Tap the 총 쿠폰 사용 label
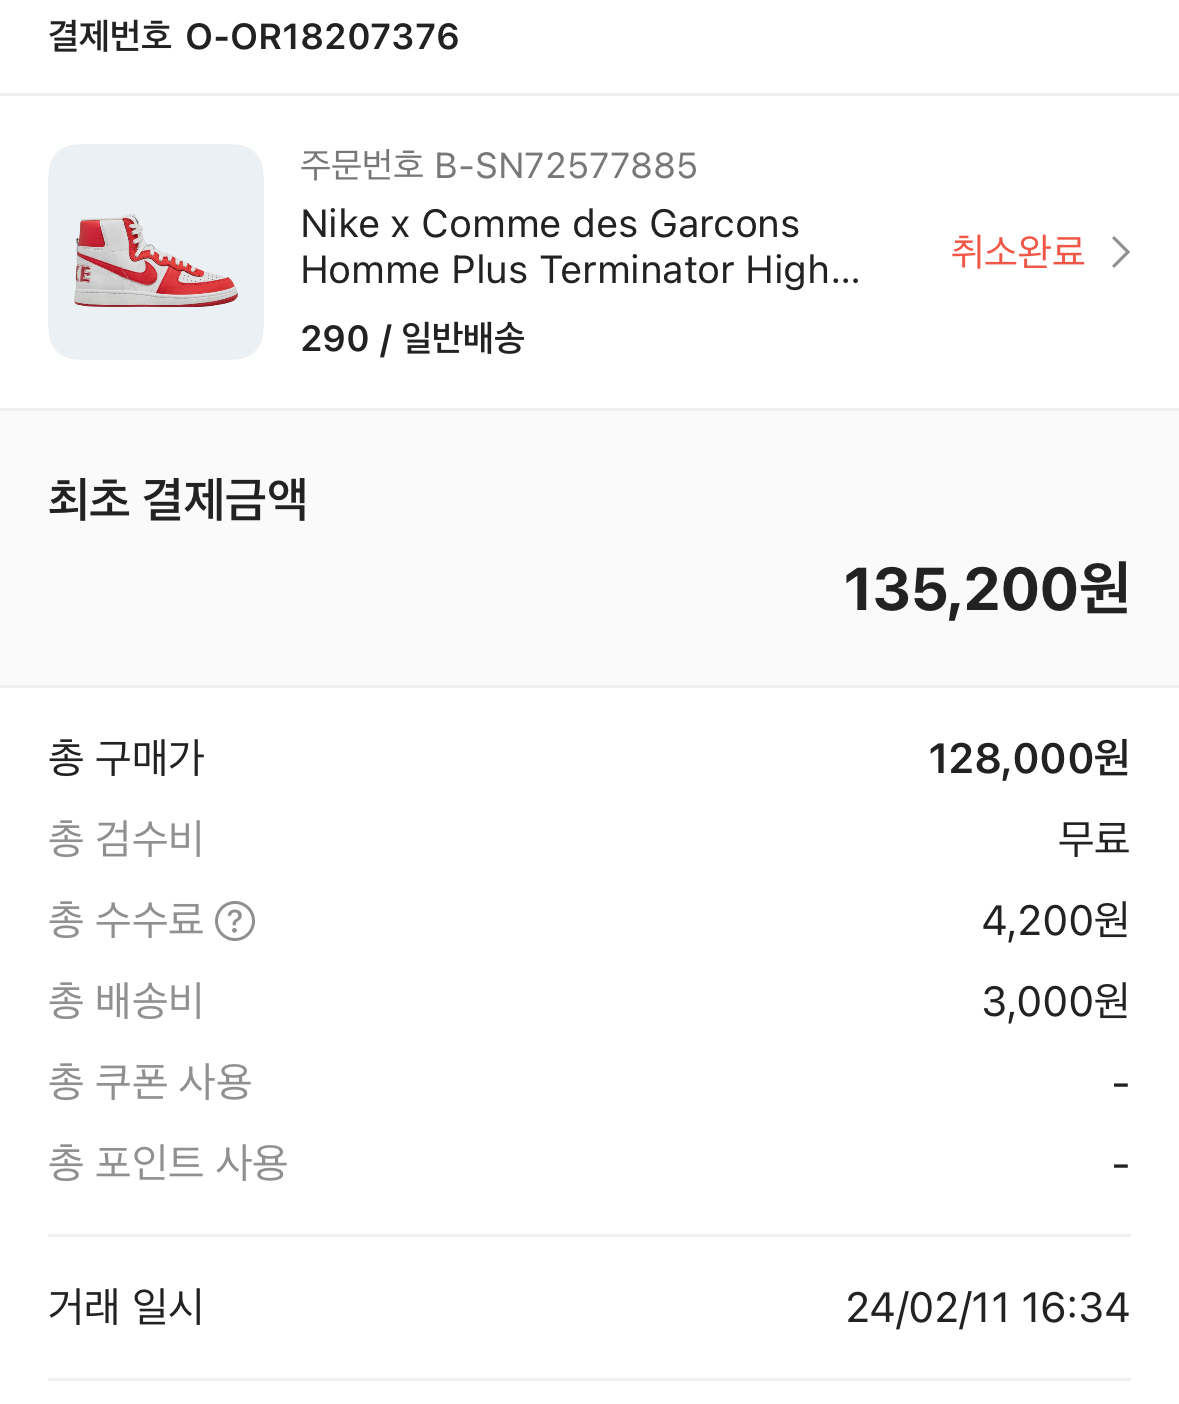The width and height of the screenshot is (1179, 1404). pos(150,1082)
